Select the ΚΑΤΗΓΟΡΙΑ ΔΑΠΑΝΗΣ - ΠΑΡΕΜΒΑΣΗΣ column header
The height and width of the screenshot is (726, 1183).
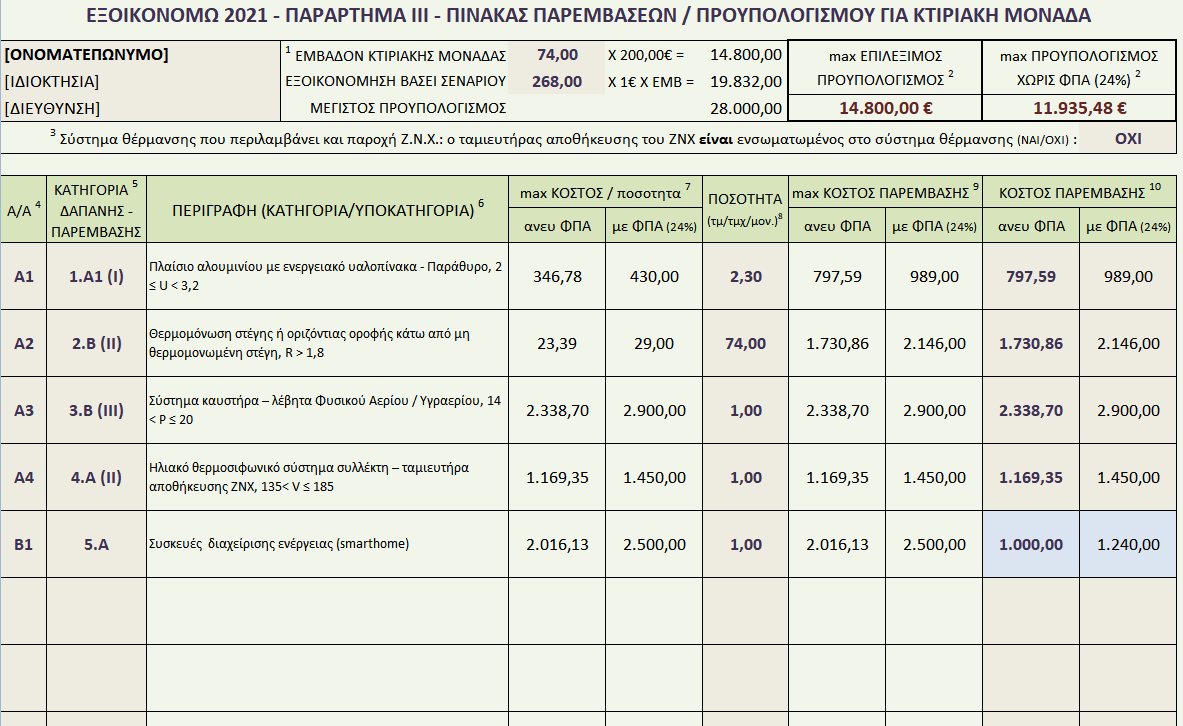[97, 210]
